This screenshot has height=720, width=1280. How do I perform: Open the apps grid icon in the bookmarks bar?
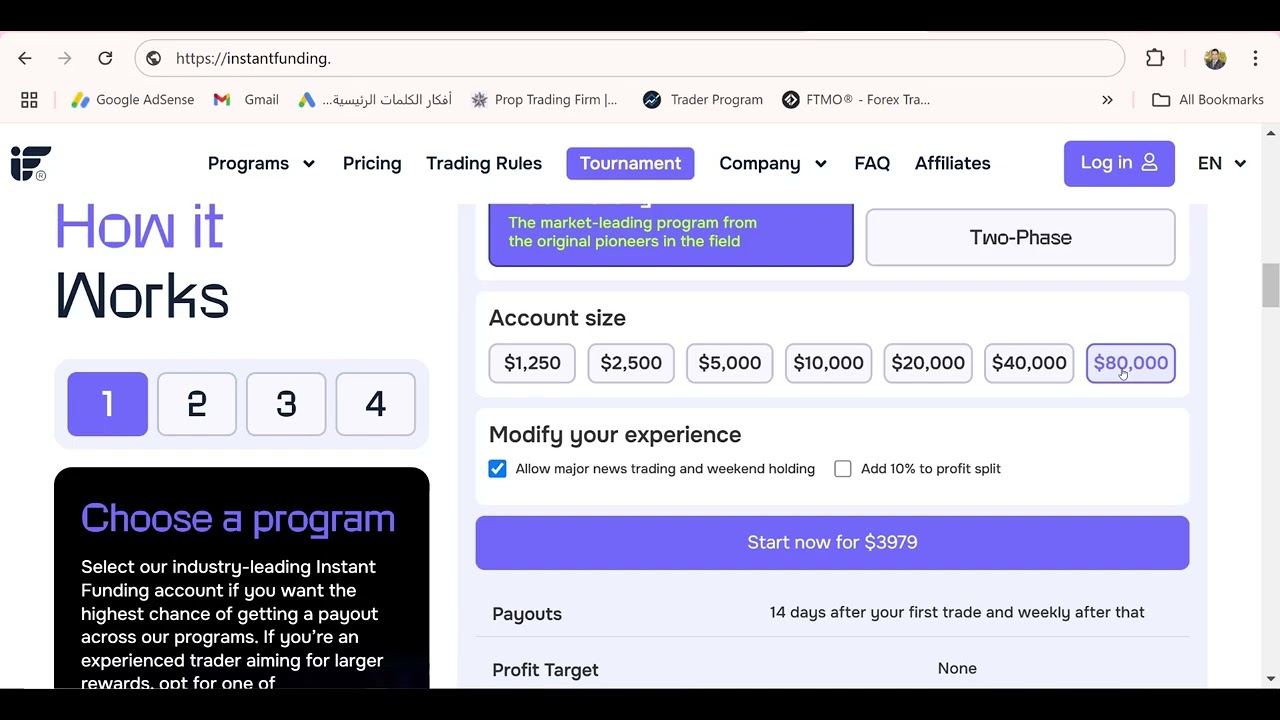(29, 100)
